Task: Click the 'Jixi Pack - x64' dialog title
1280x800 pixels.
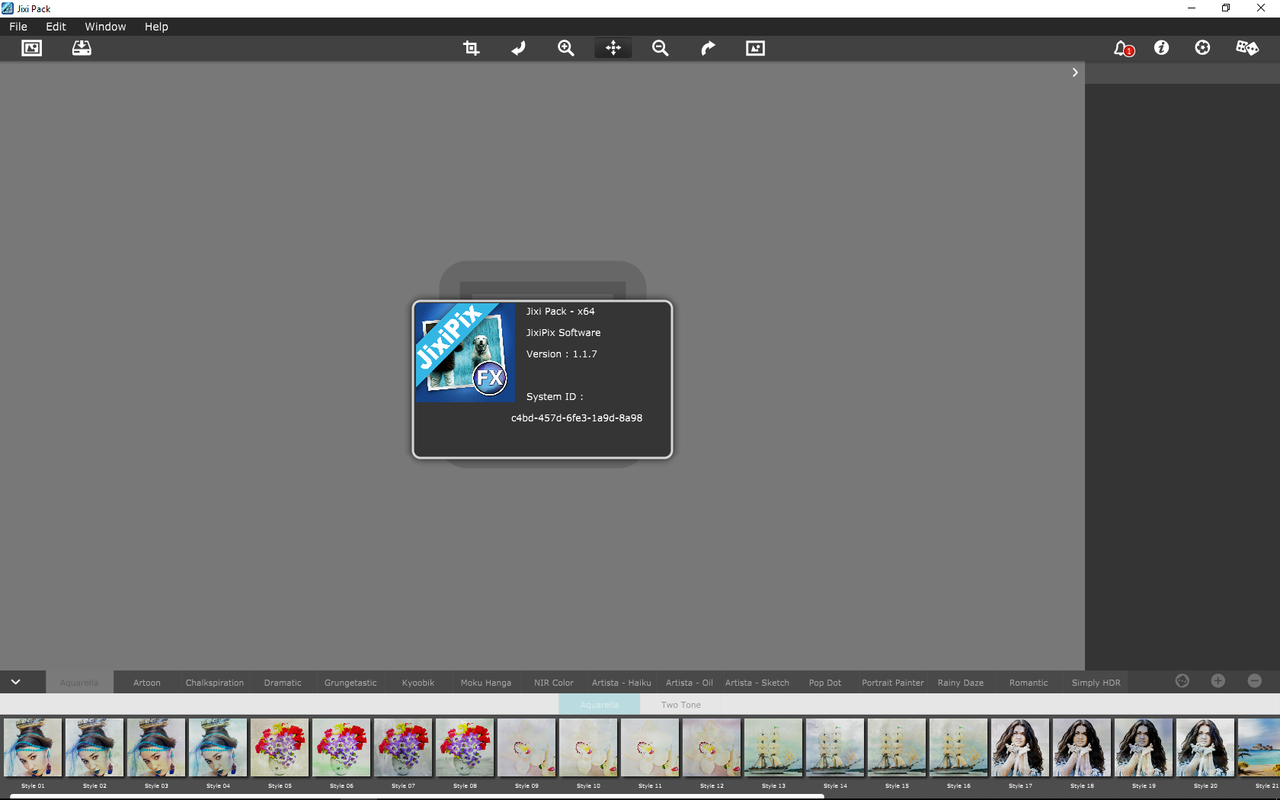Action: [x=561, y=312]
